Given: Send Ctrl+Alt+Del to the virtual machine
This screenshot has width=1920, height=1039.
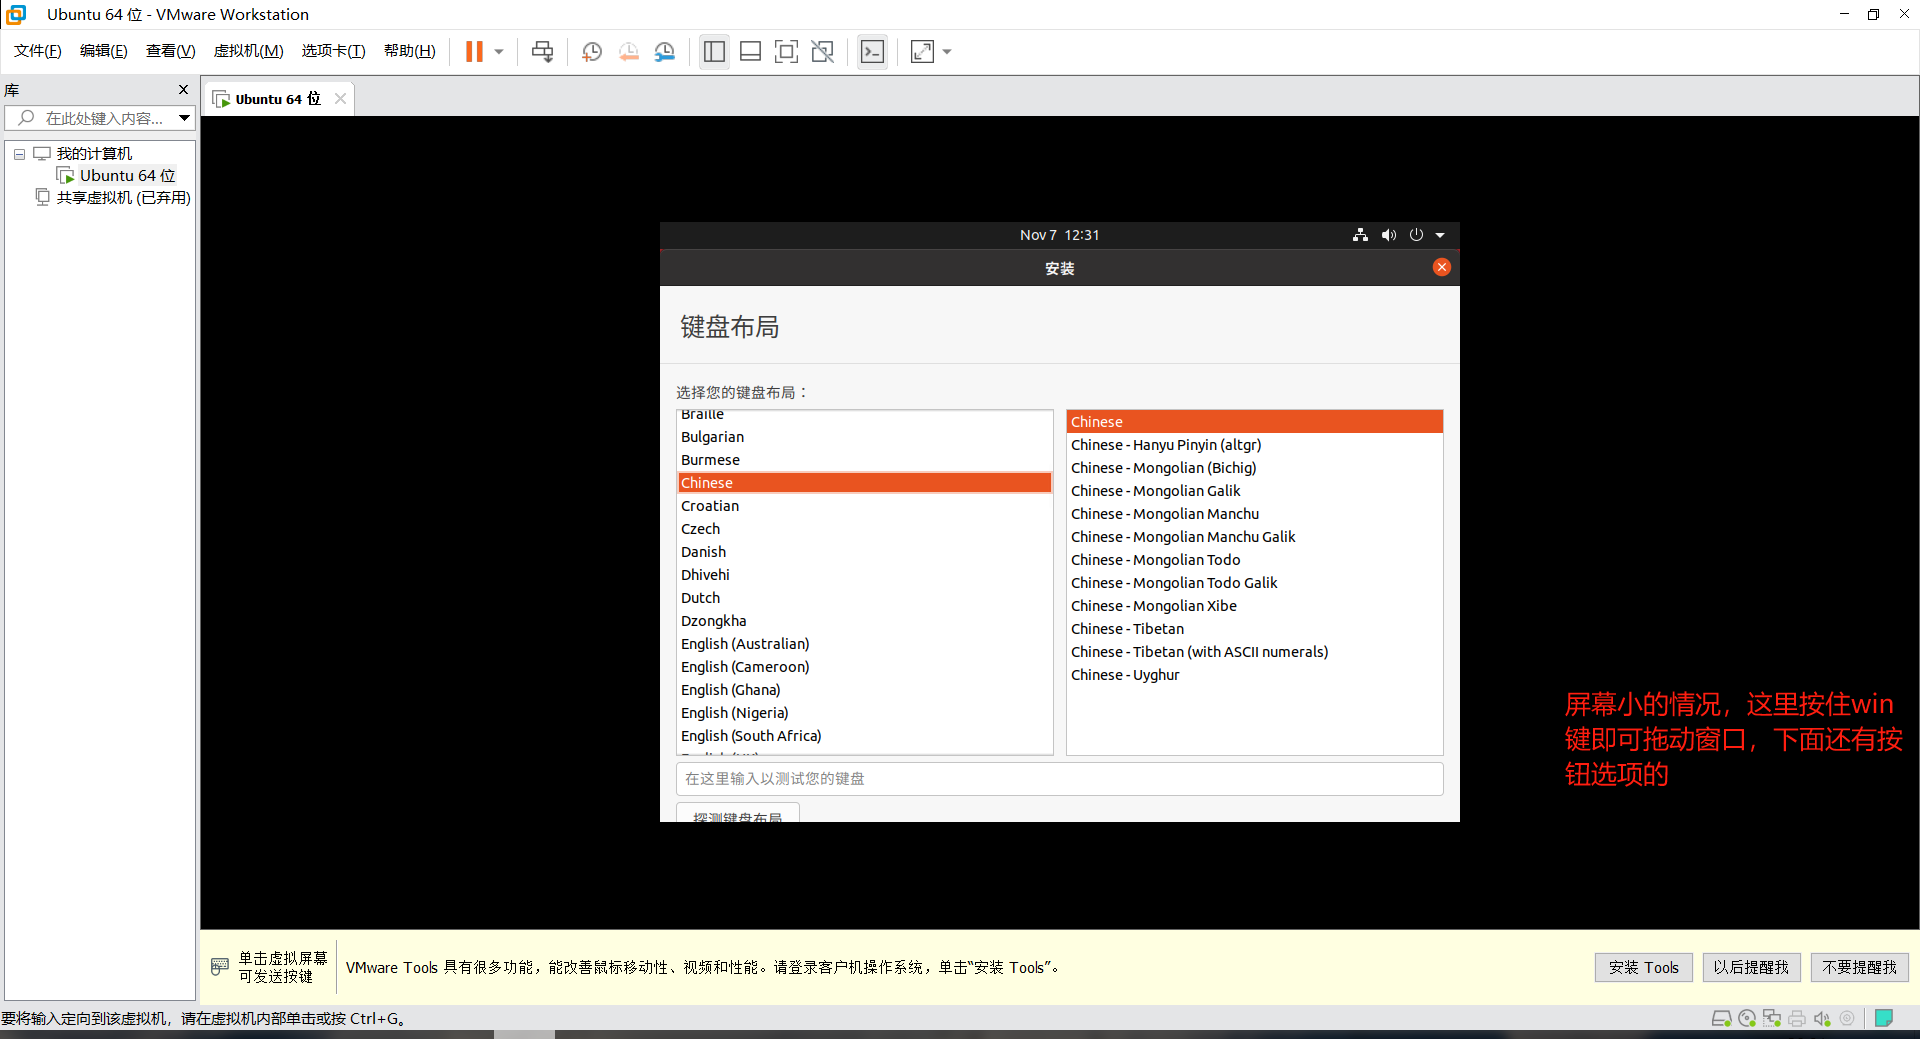Looking at the screenshot, I should 542,51.
